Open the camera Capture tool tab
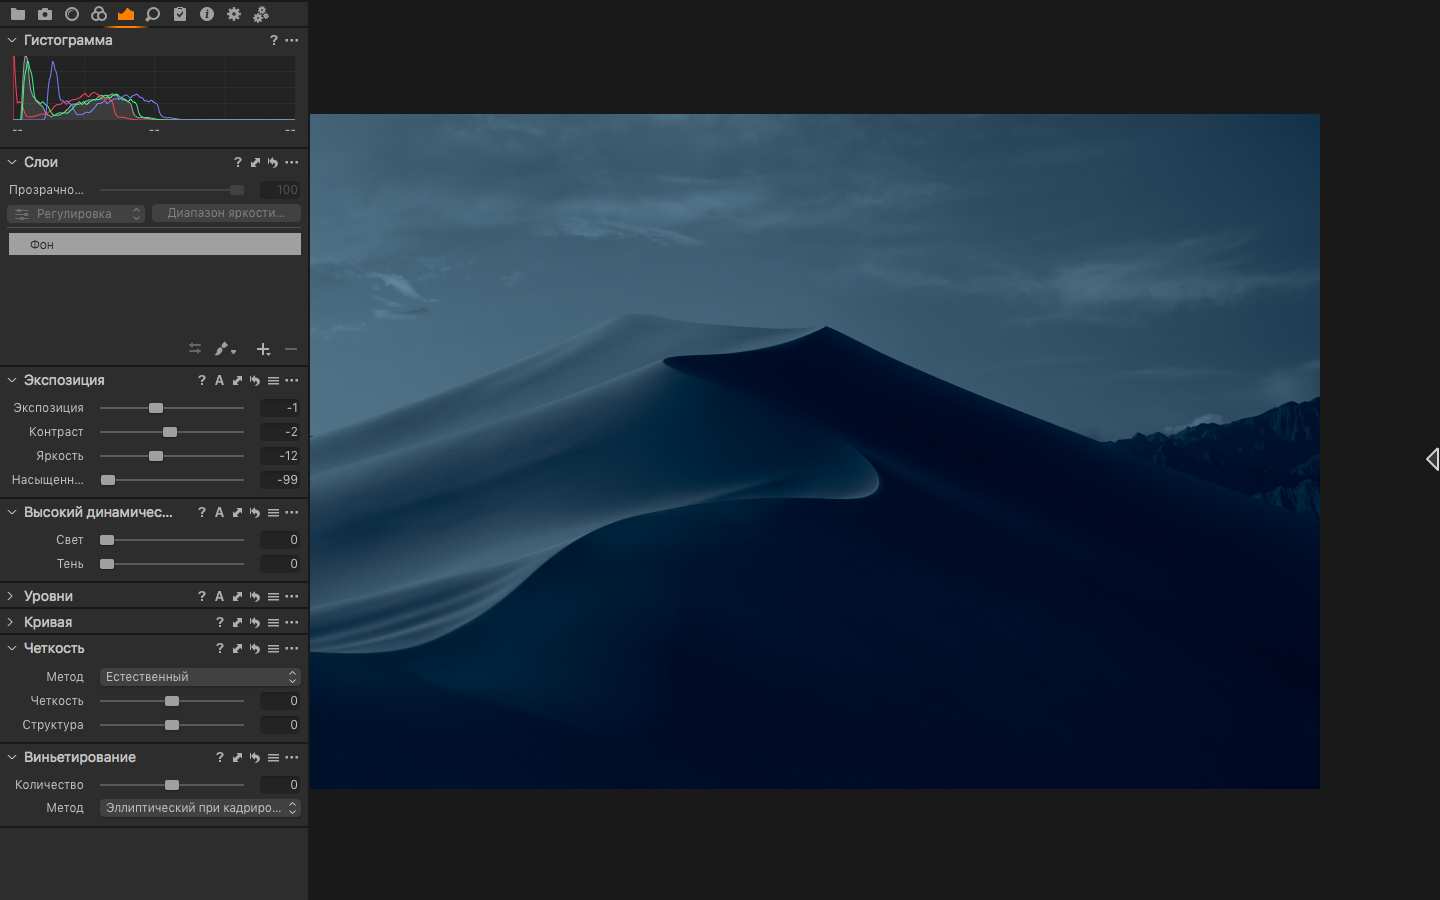 (45, 14)
